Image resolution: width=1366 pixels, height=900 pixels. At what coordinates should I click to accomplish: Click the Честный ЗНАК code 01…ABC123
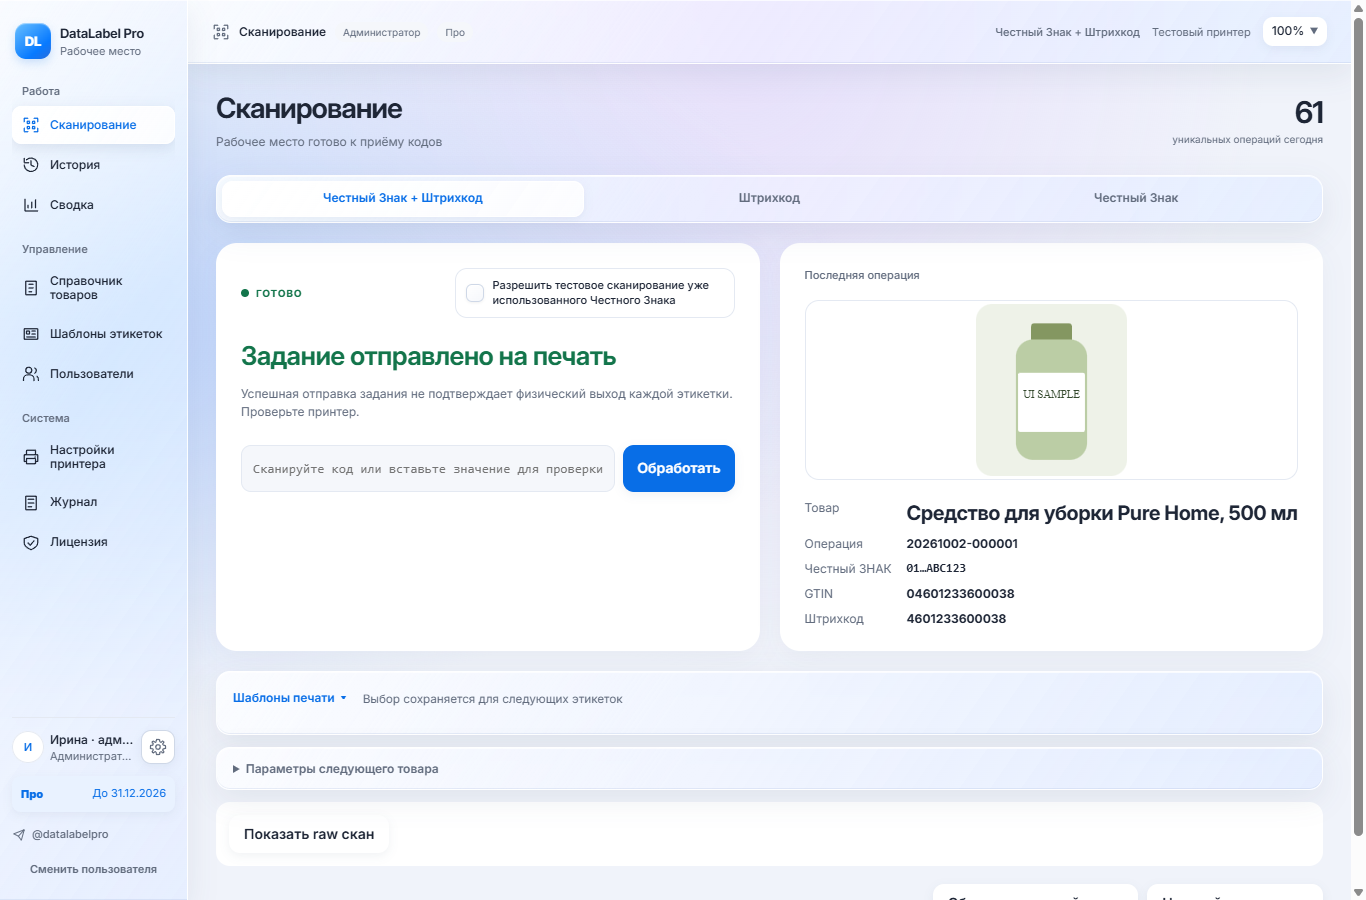tap(936, 569)
